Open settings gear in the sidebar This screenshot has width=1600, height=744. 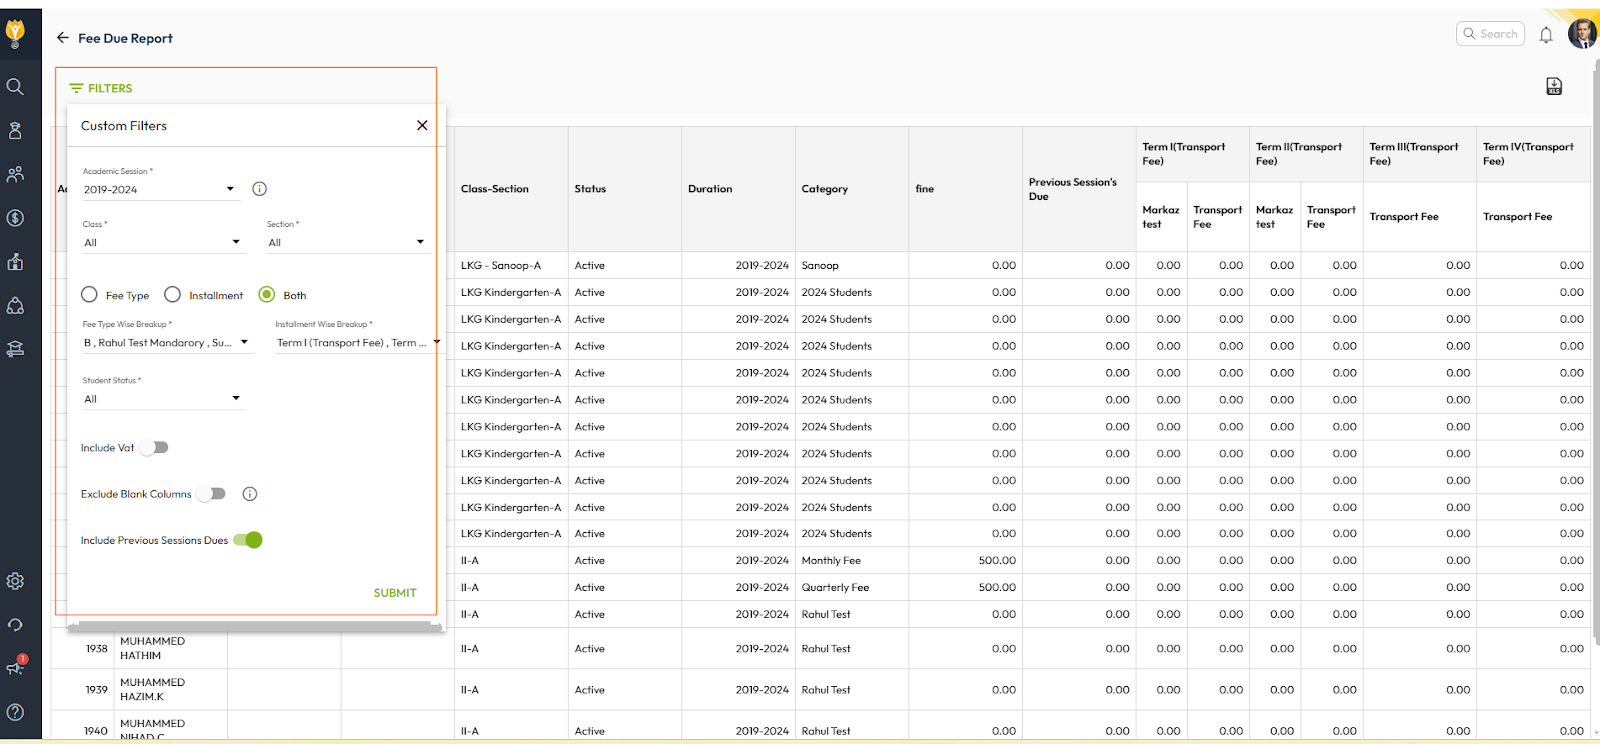(15, 581)
